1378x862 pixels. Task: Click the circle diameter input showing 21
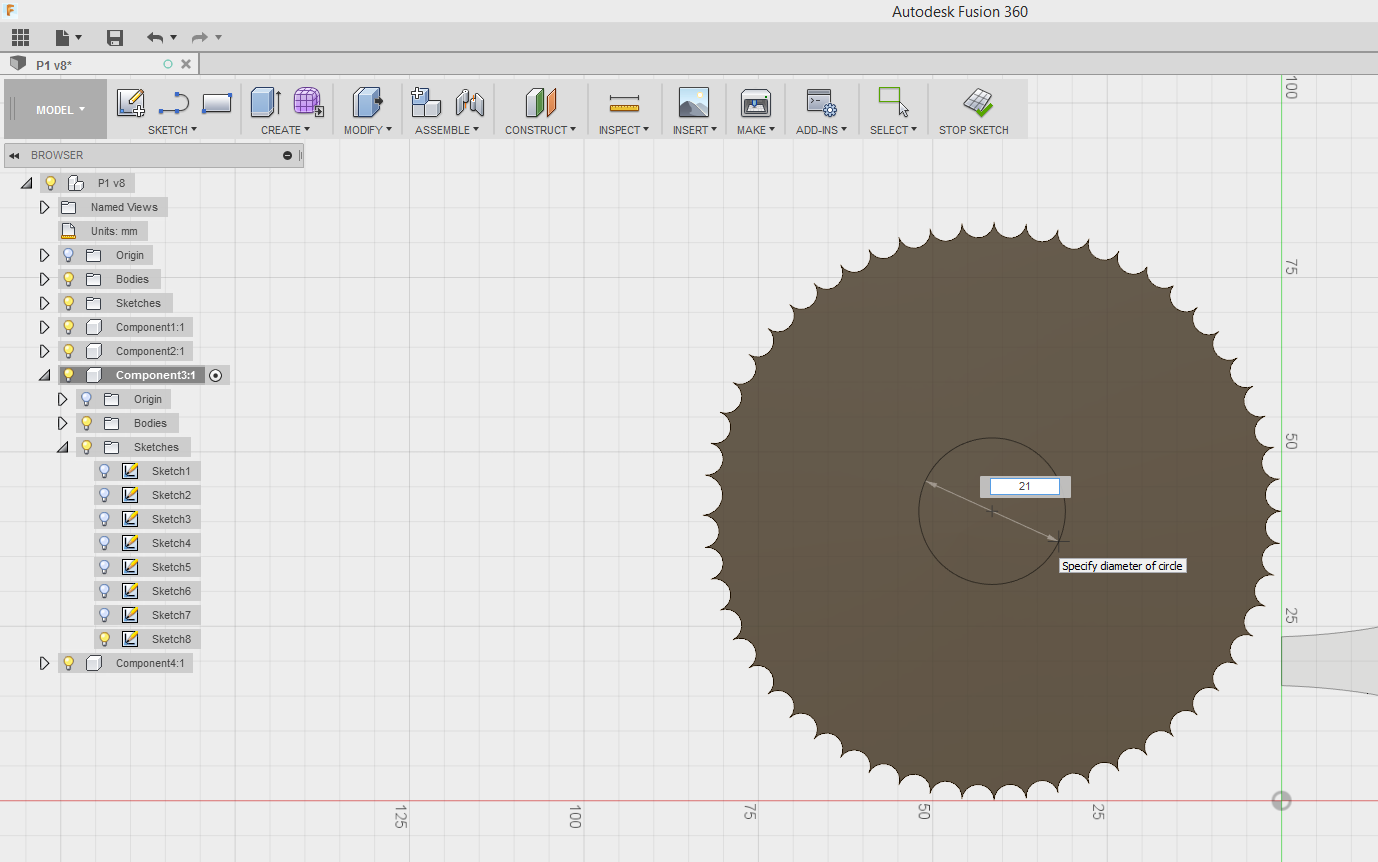(1024, 486)
